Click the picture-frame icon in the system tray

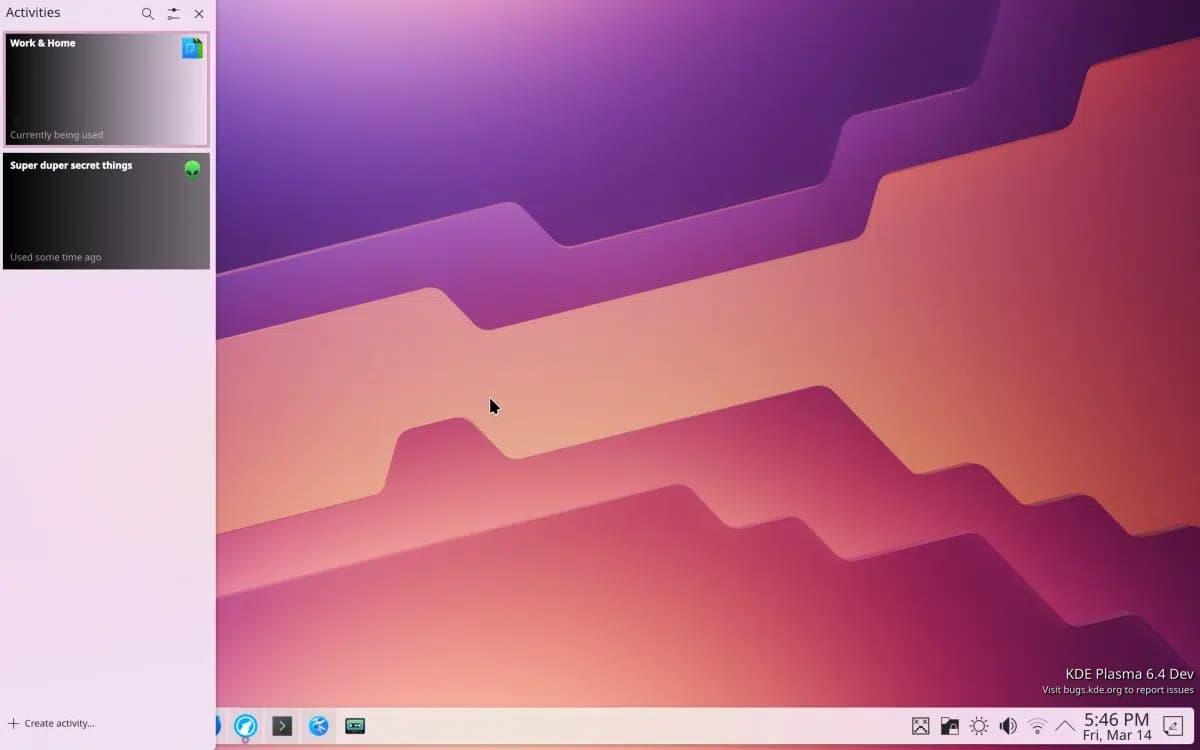pyautogui.click(x=921, y=726)
